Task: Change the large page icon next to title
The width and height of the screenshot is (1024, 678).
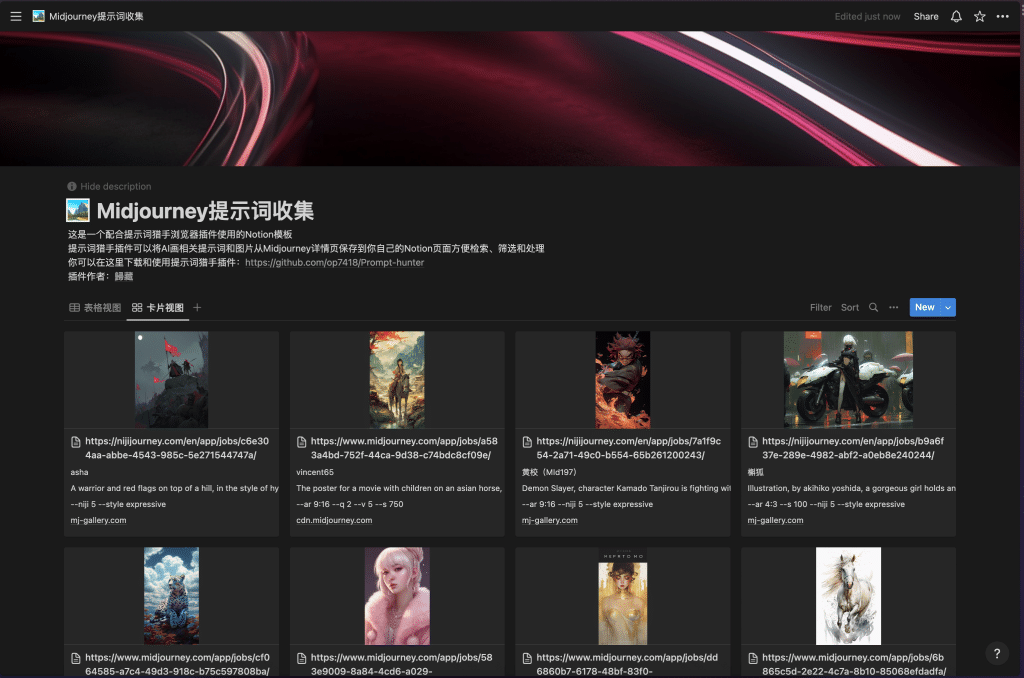Action: click(x=78, y=210)
